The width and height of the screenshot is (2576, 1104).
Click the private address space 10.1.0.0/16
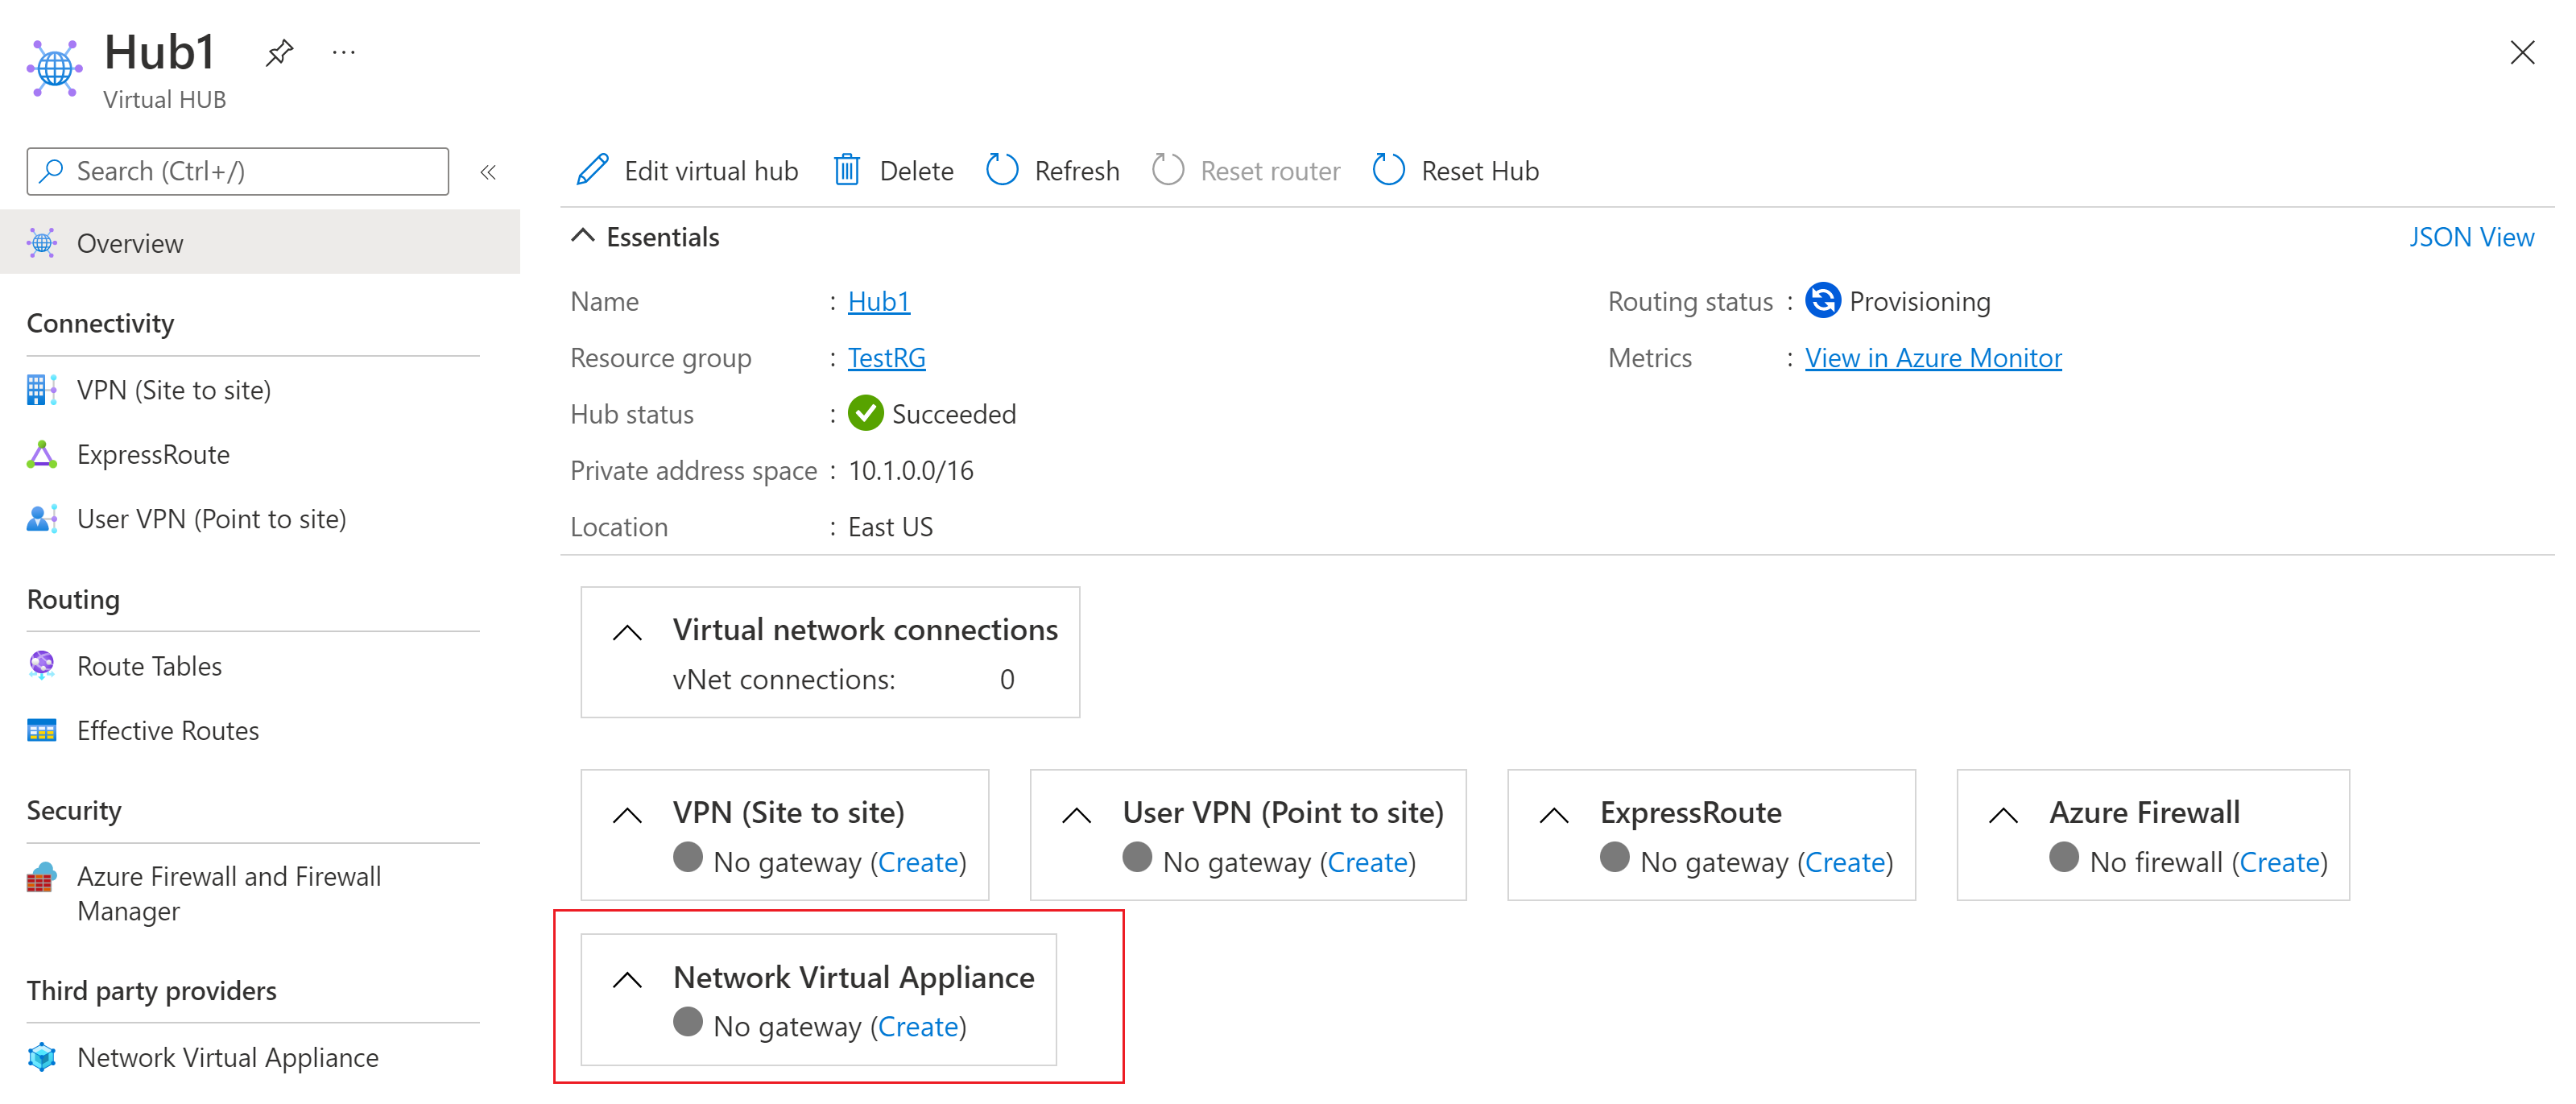(x=911, y=471)
